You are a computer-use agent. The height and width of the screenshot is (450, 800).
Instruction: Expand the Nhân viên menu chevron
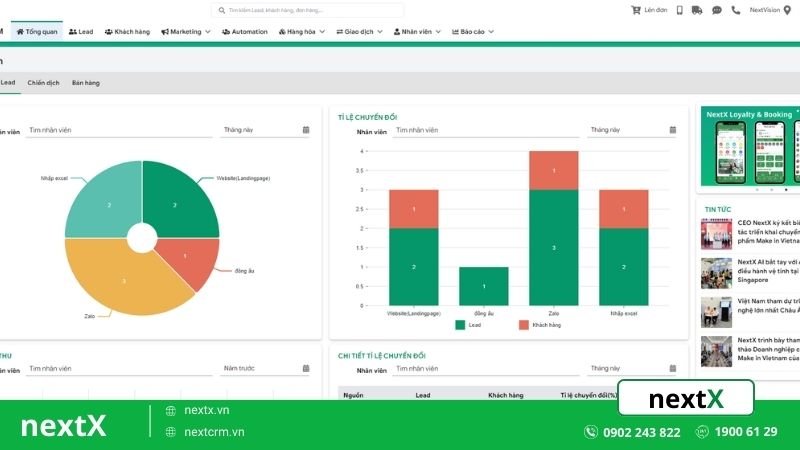(438, 32)
